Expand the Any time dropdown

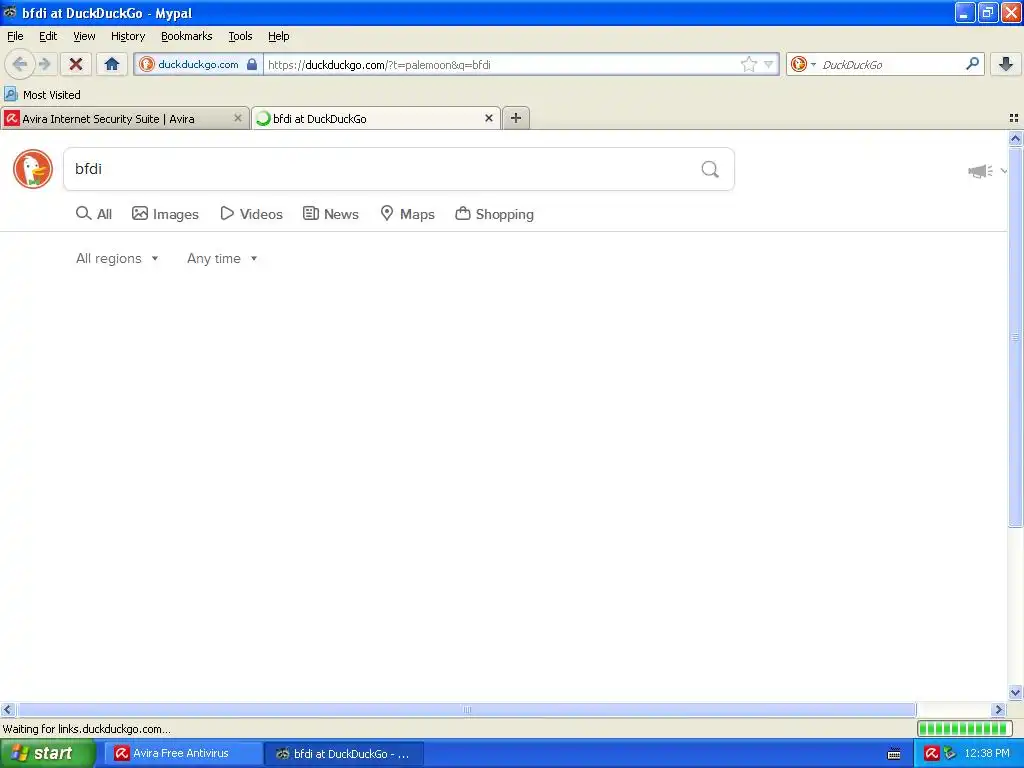222,259
